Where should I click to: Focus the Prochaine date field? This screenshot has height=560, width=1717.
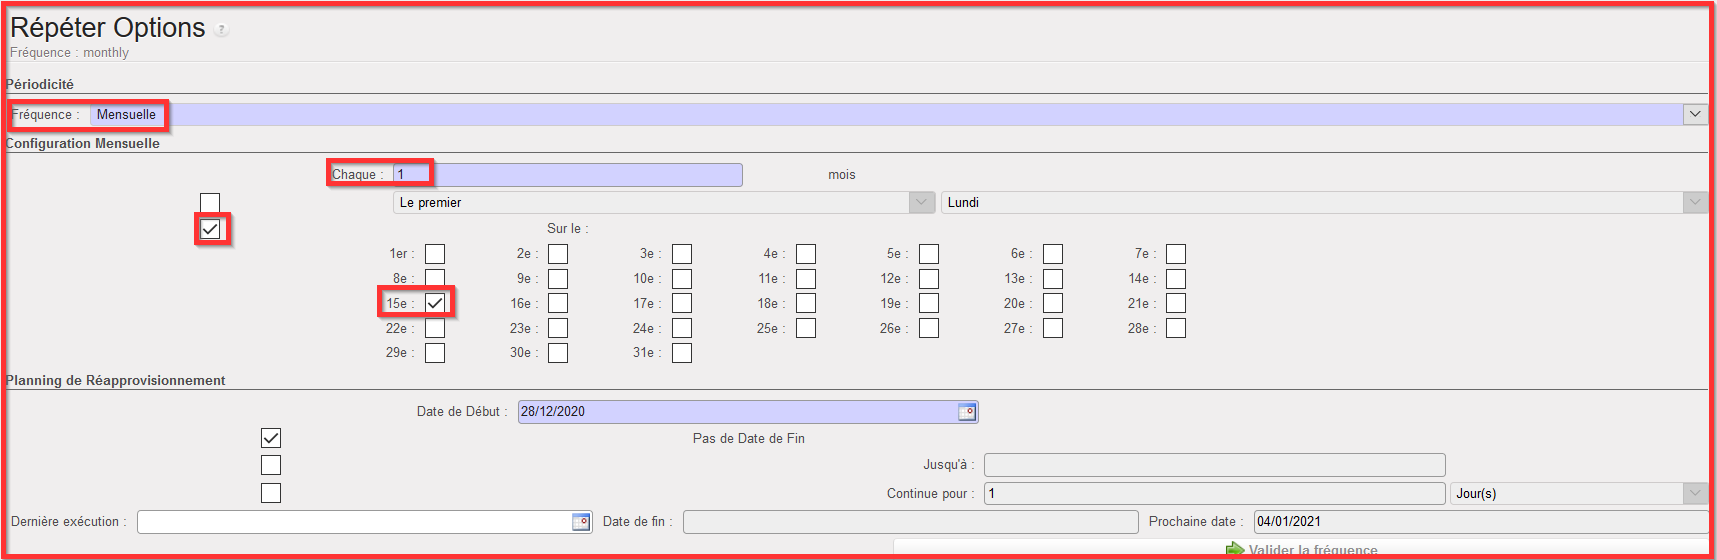point(1479,522)
